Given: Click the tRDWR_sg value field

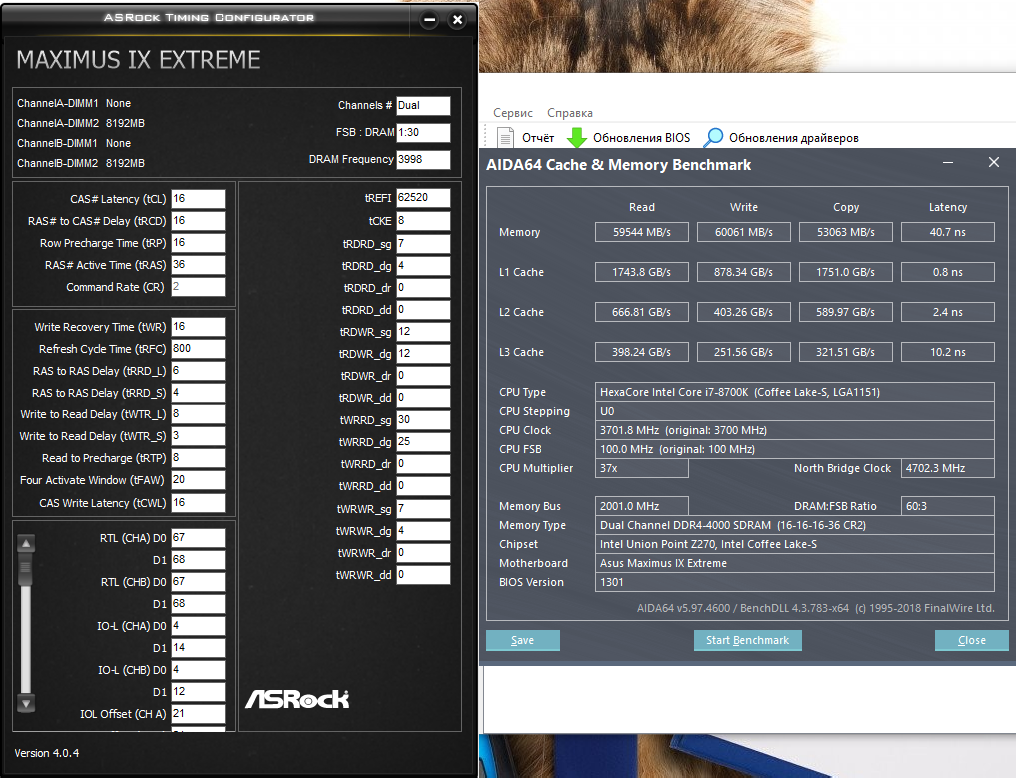Looking at the screenshot, I should pos(423,332).
